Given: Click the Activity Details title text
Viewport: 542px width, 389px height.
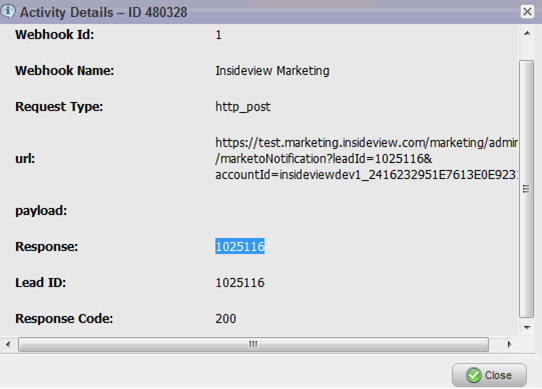Looking at the screenshot, I should [103, 12].
